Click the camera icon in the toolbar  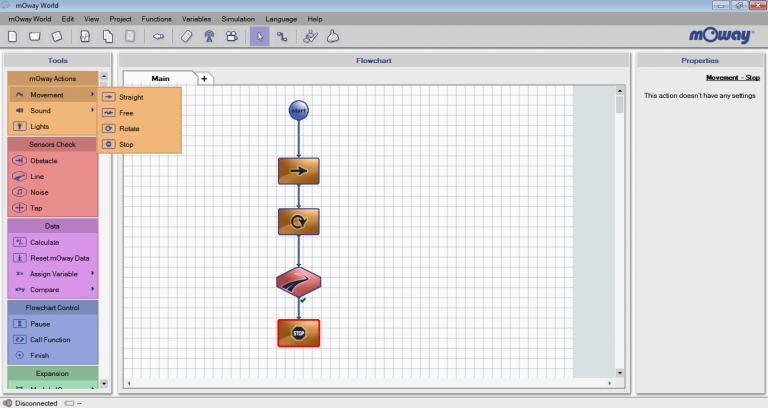coord(232,36)
